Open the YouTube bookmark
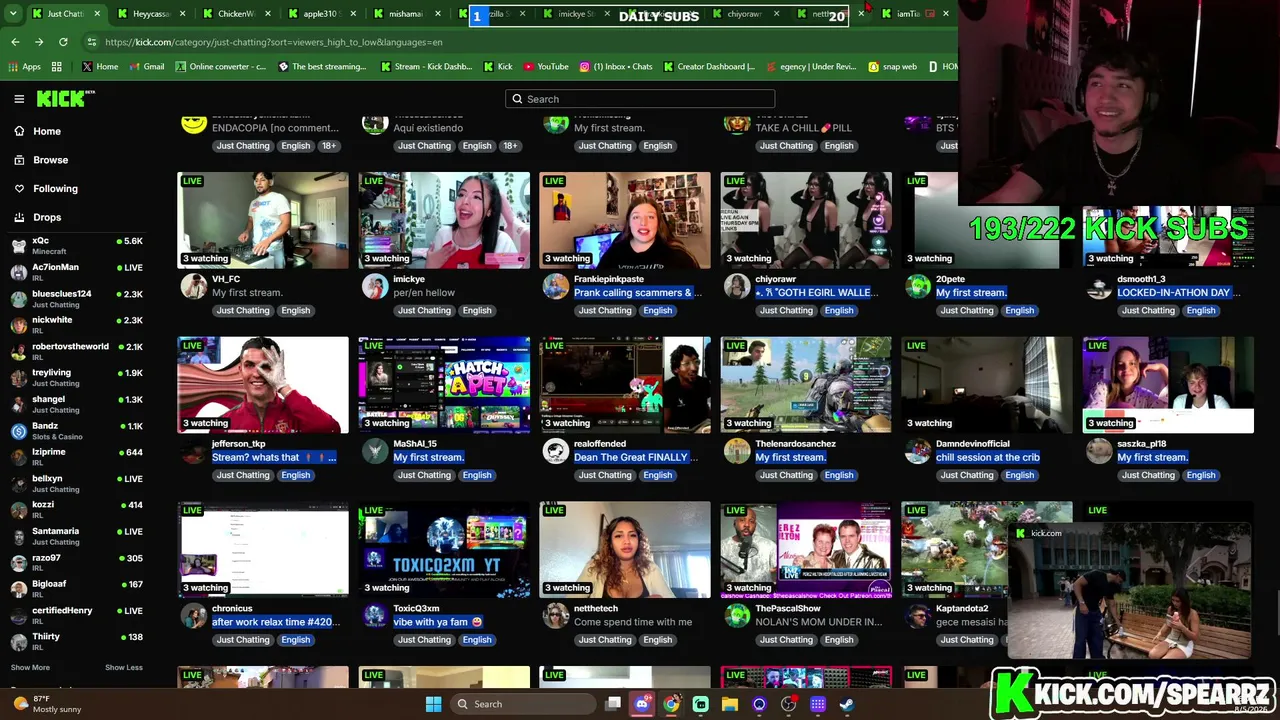The image size is (1280, 720). [x=545, y=67]
